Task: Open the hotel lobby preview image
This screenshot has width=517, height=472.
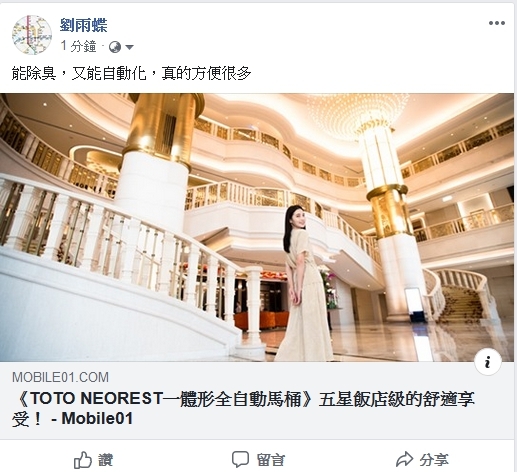Action: [257, 227]
